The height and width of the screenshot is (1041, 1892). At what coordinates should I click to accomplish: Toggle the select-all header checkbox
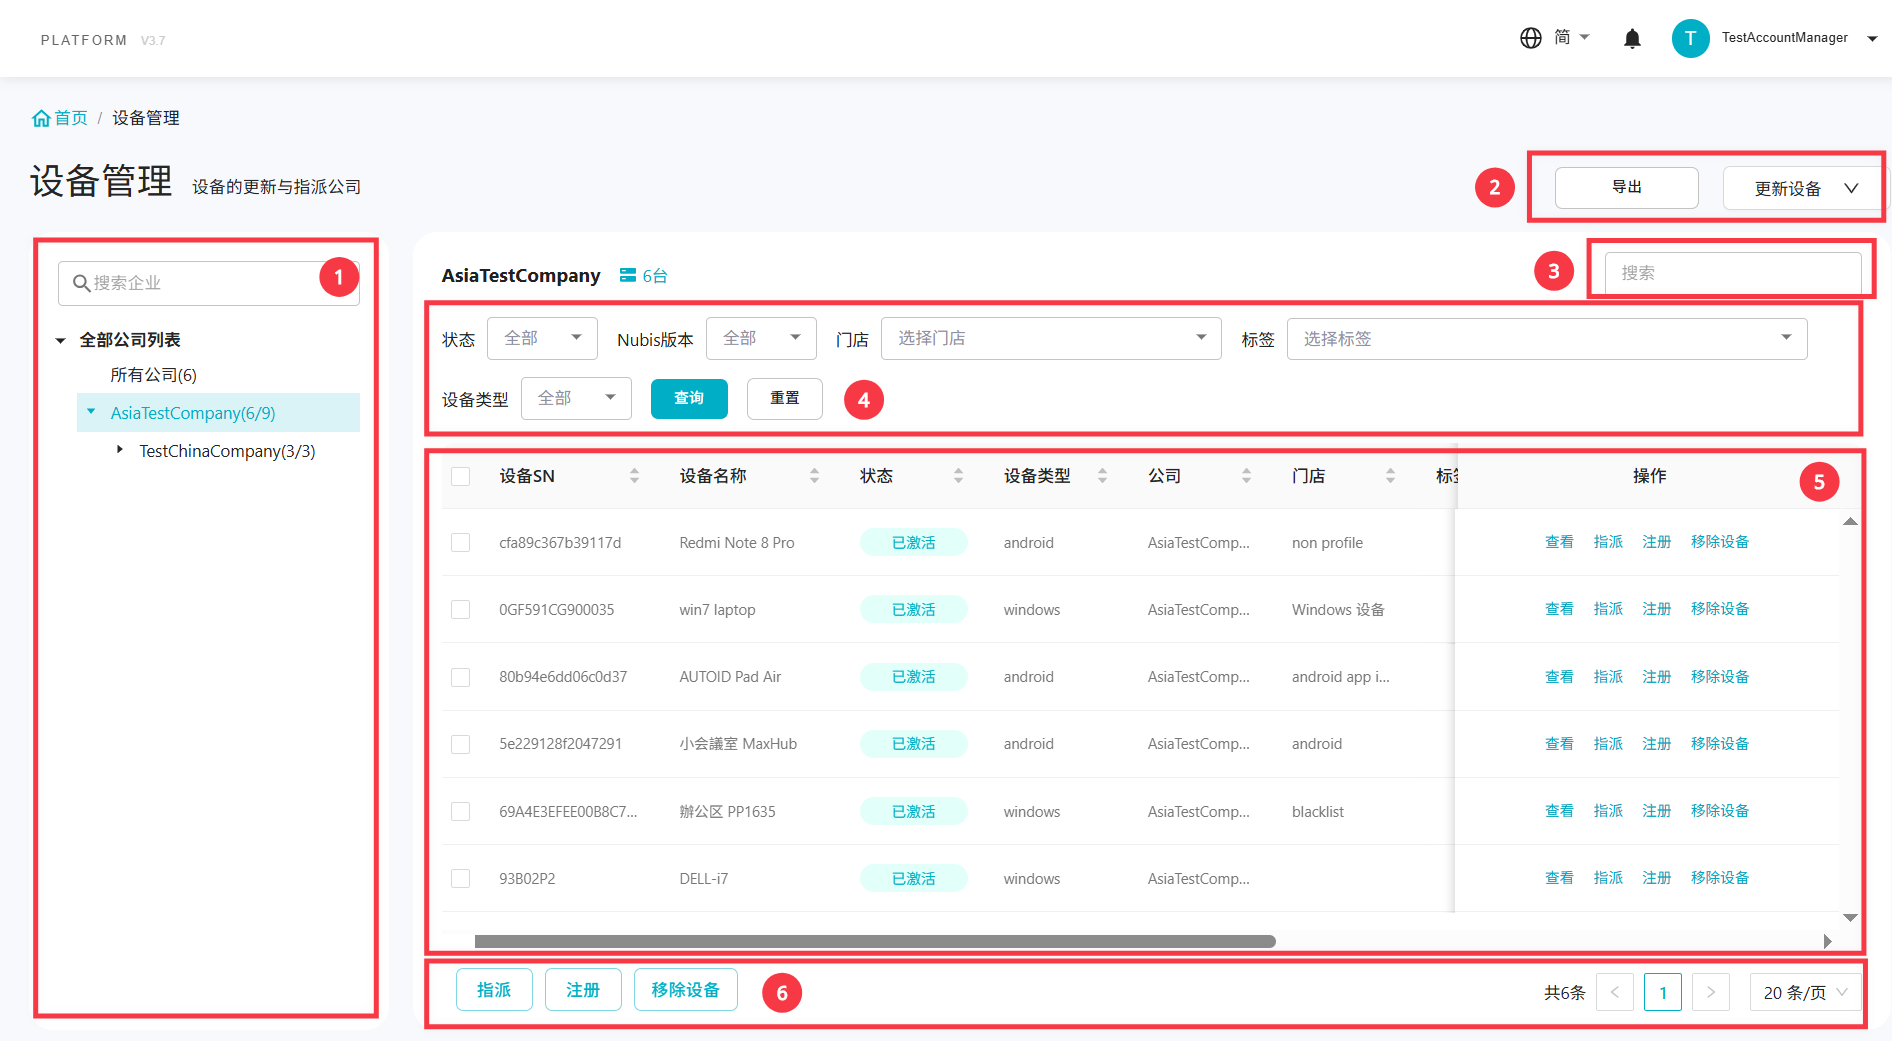click(460, 476)
